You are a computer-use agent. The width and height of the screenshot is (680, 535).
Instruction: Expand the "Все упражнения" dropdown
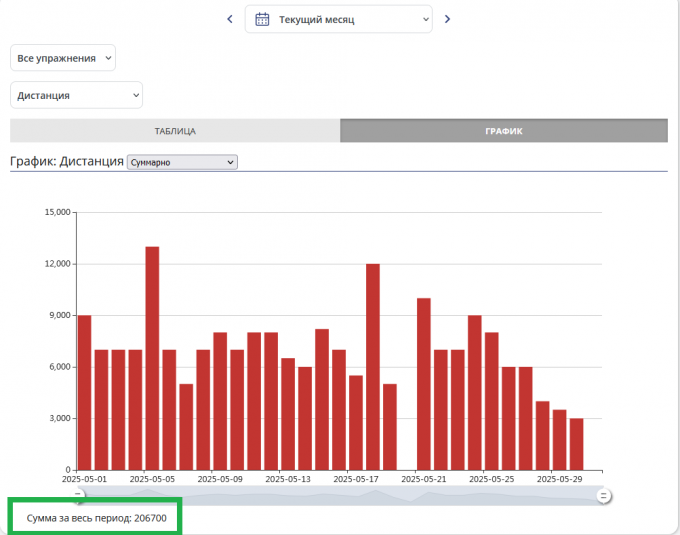pyautogui.click(x=63, y=58)
